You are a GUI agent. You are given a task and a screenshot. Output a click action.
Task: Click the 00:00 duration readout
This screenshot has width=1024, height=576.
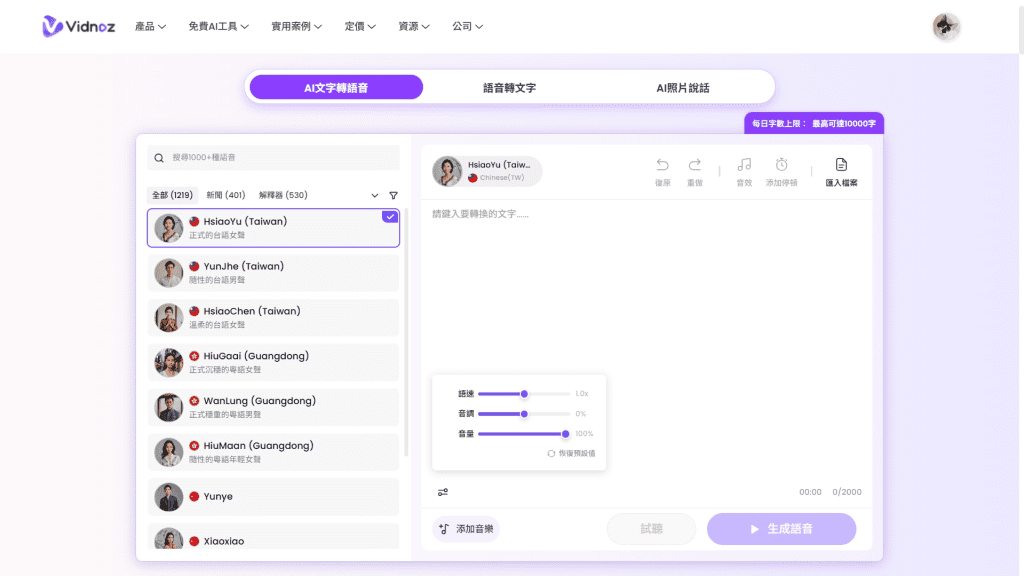point(810,492)
